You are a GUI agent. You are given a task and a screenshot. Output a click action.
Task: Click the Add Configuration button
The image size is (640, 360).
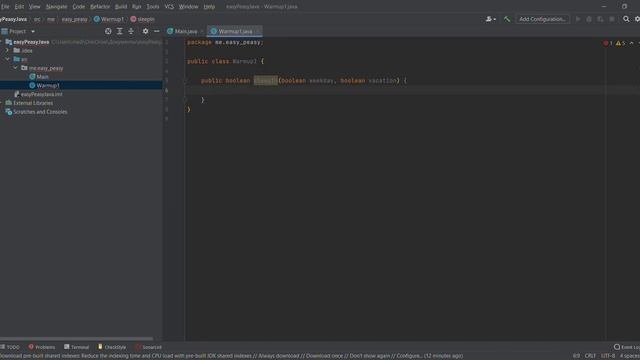tap(542, 19)
